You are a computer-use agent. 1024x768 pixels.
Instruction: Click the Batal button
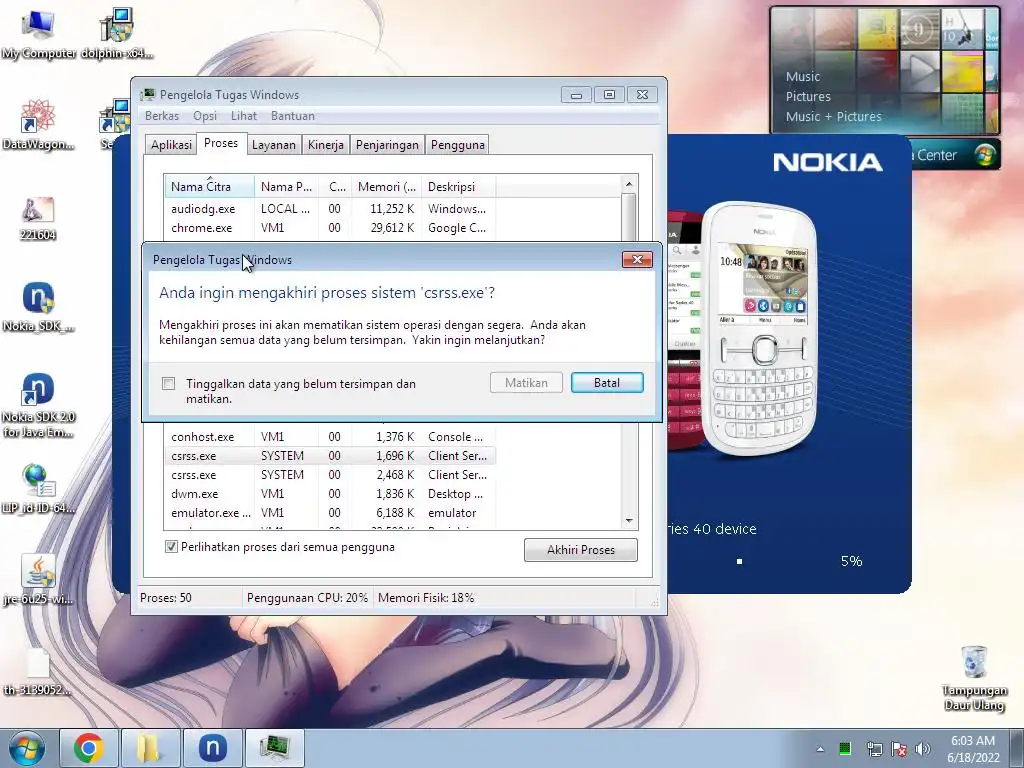click(607, 383)
